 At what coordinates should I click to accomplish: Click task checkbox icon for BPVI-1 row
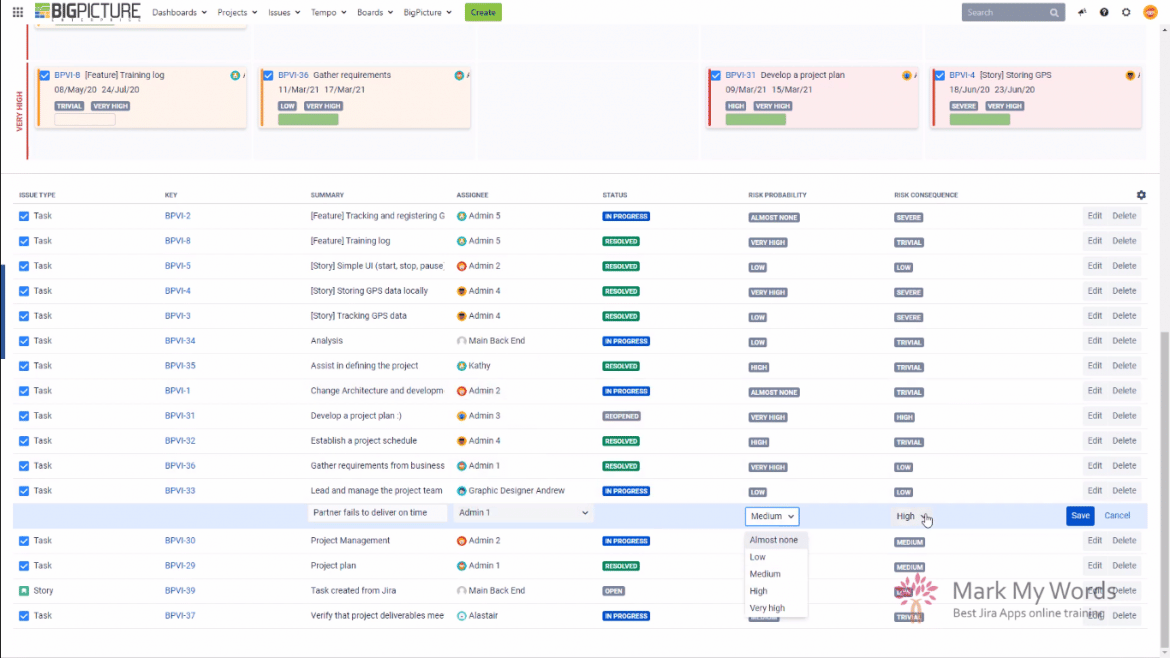(24, 391)
